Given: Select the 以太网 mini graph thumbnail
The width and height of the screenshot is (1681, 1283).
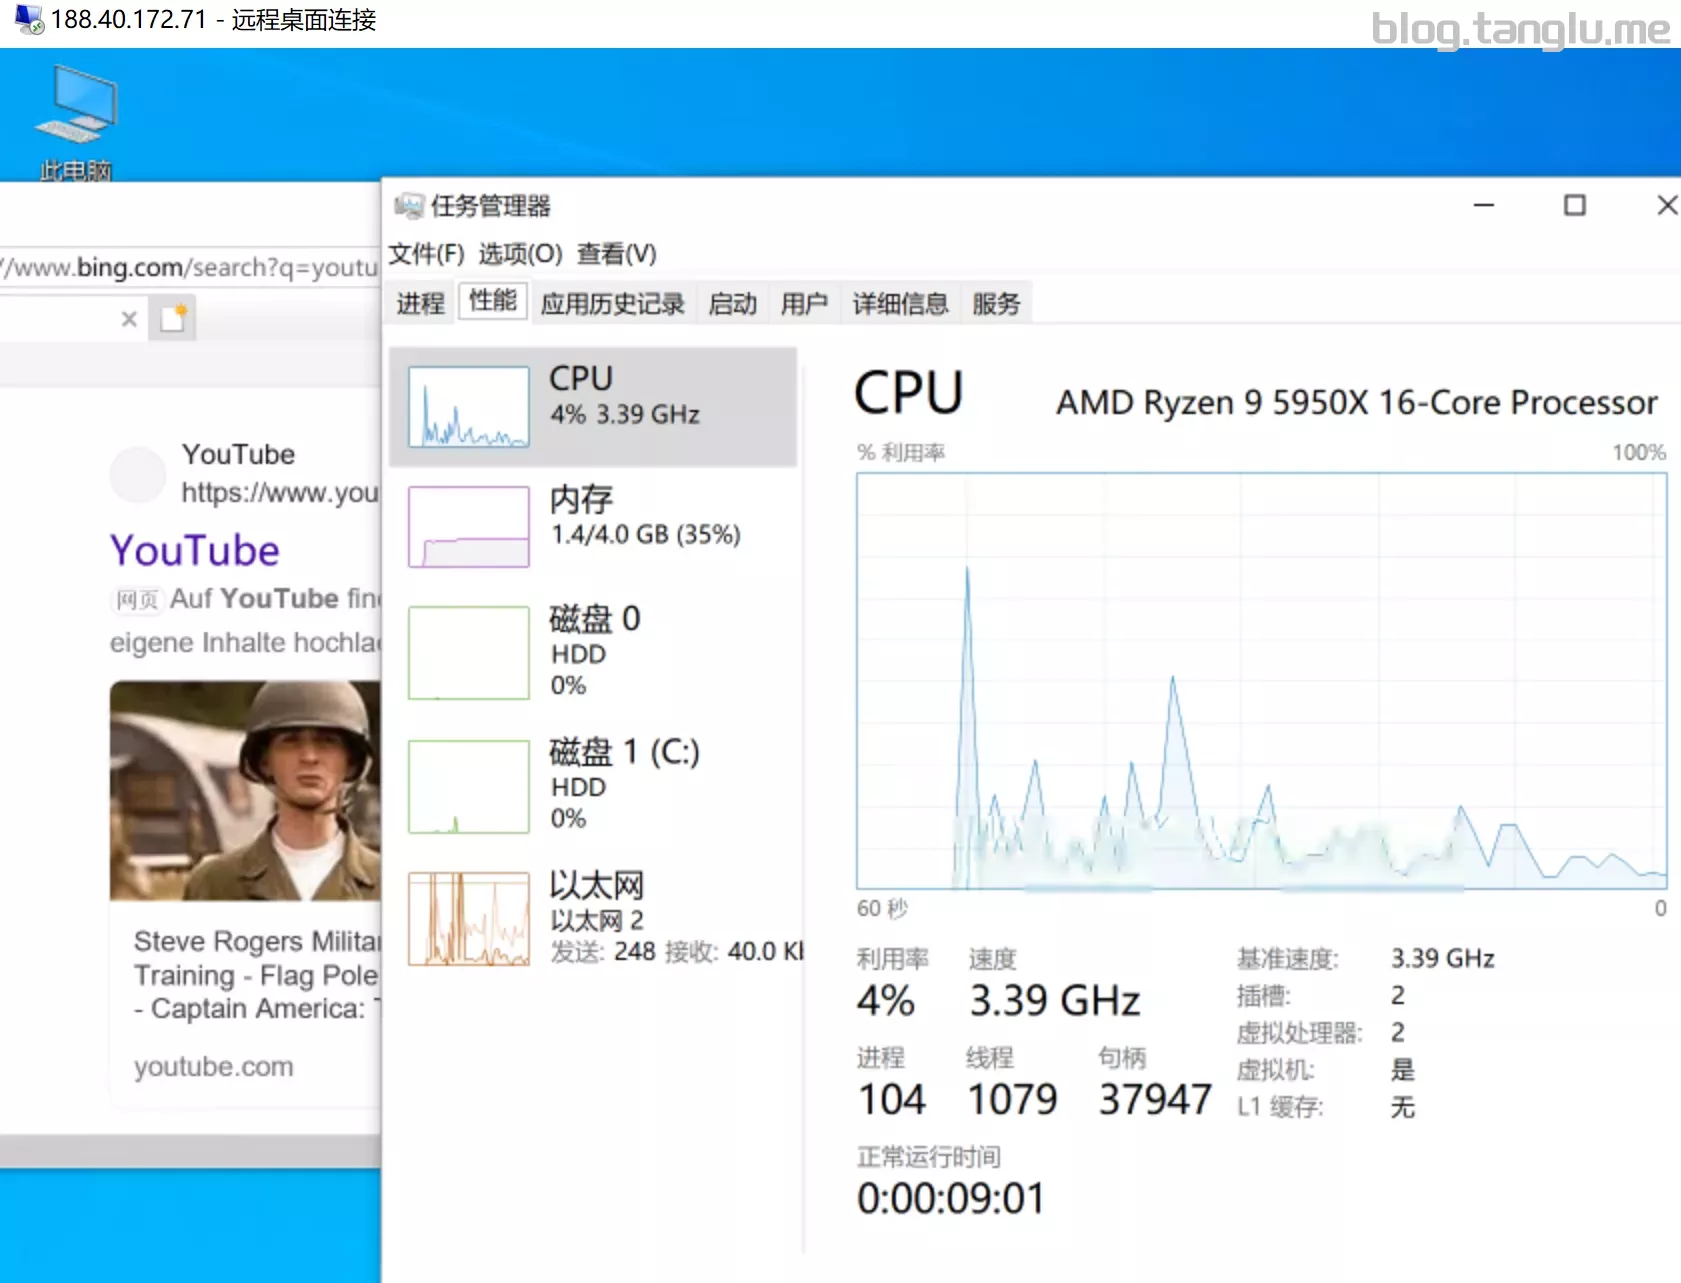Looking at the screenshot, I should [469, 919].
